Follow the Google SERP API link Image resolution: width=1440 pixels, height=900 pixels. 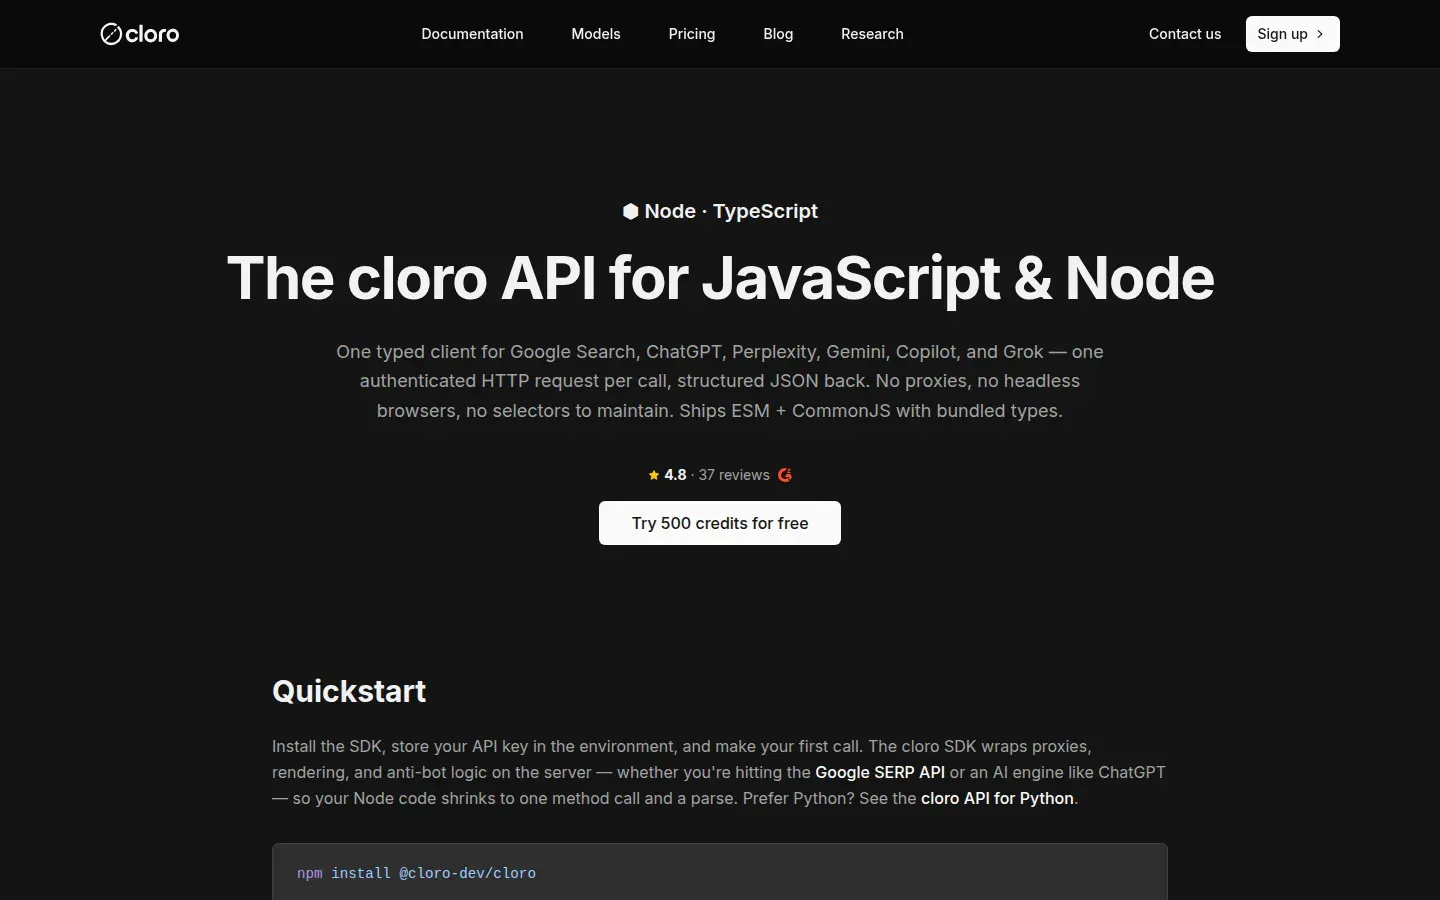tap(880, 772)
